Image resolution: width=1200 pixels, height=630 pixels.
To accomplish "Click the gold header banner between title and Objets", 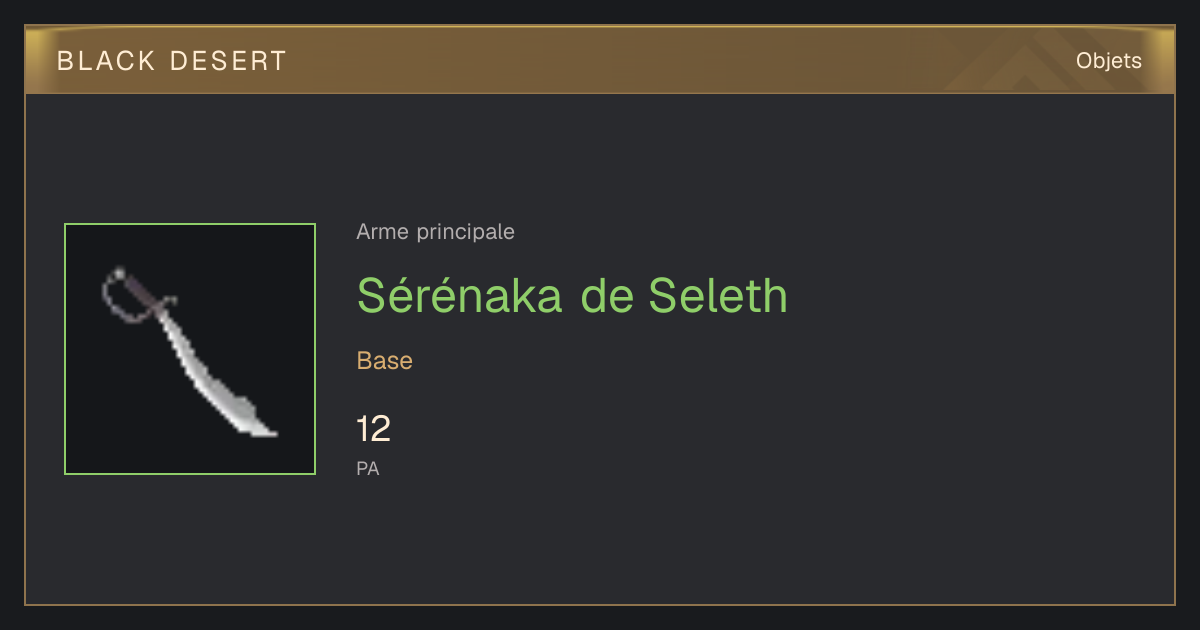I will (680, 61).
